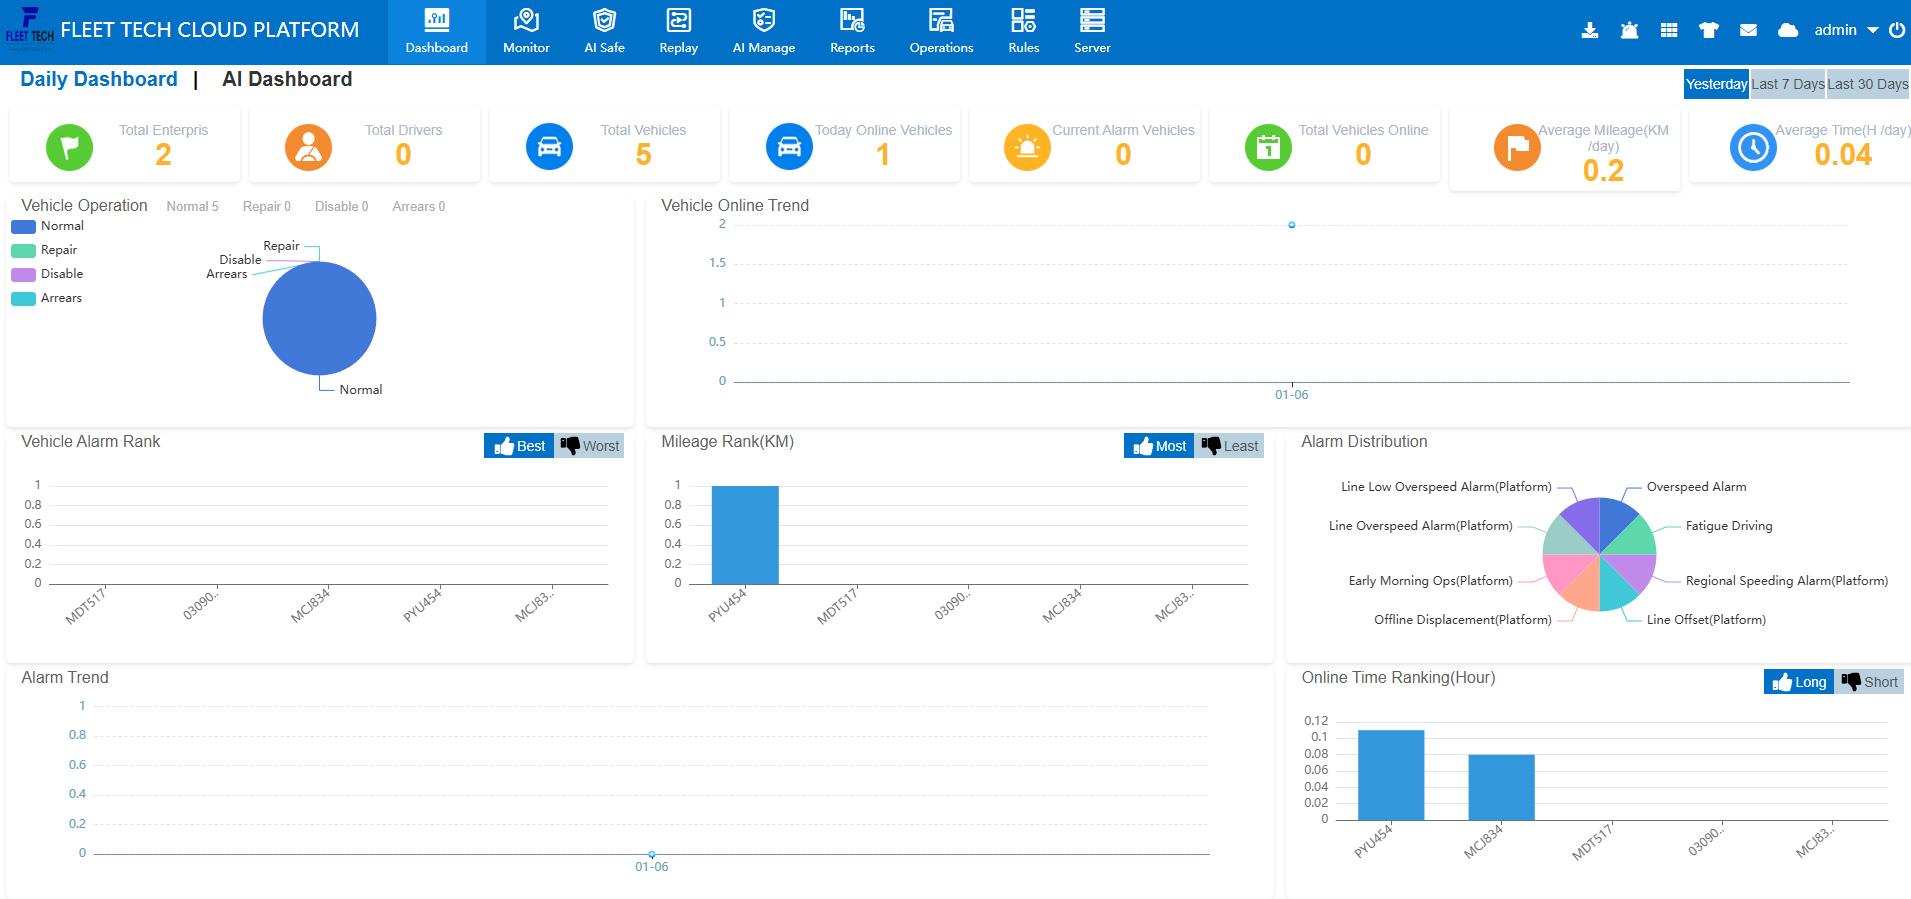Click the download icon in the header
This screenshot has width=1911, height=899.
[x=1589, y=31]
